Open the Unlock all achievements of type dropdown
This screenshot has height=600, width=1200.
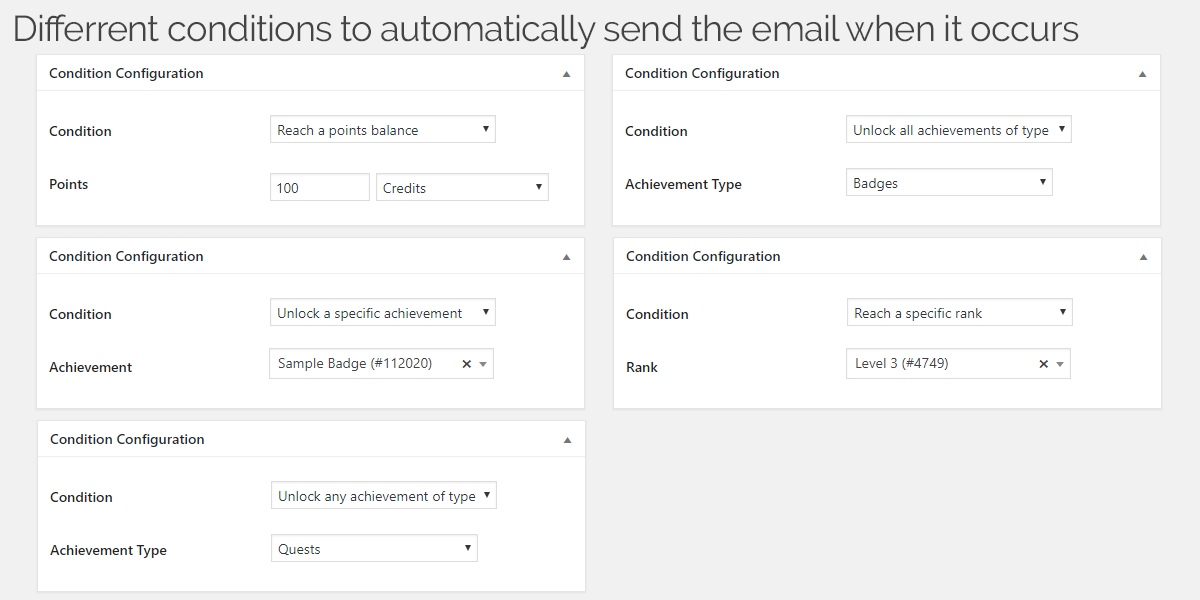coord(959,130)
